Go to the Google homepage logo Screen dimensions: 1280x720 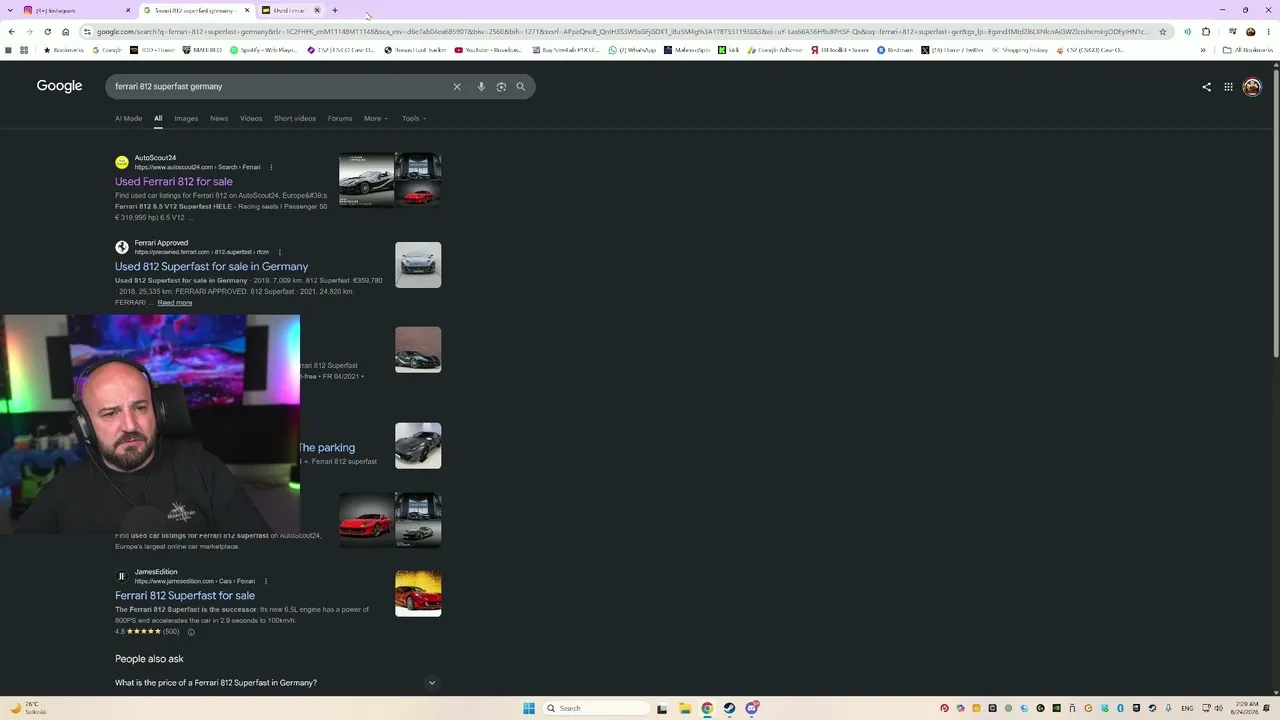click(60, 86)
